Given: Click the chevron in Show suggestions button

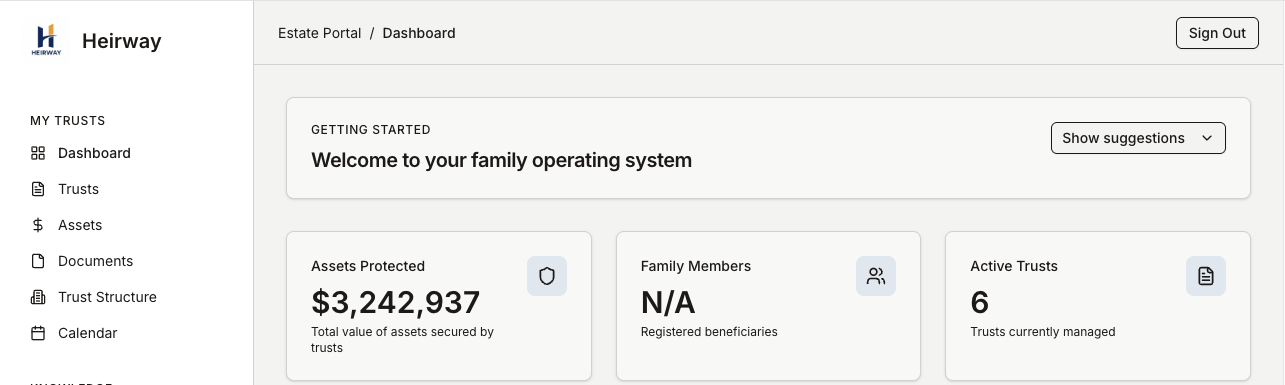Looking at the screenshot, I should tap(1207, 138).
